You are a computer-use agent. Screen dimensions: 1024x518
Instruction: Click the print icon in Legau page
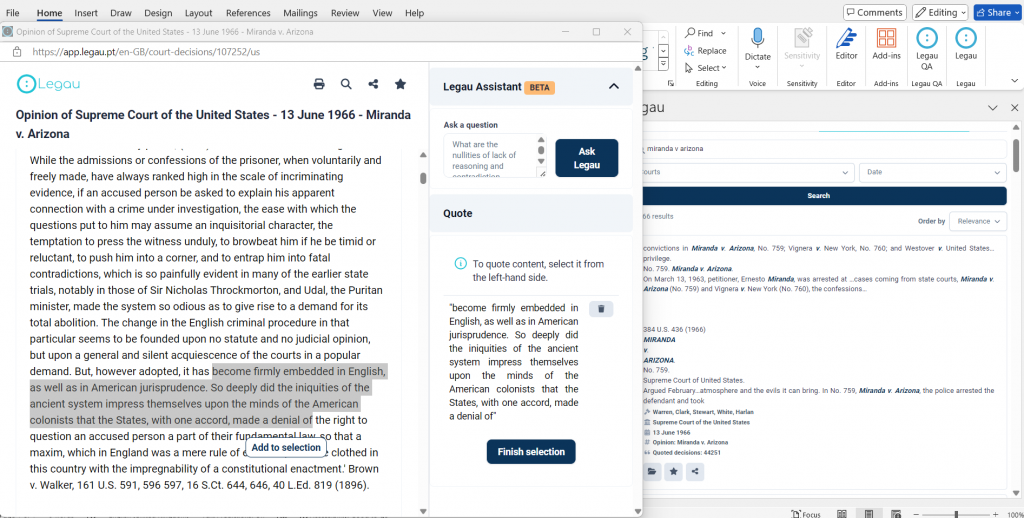pos(319,84)
